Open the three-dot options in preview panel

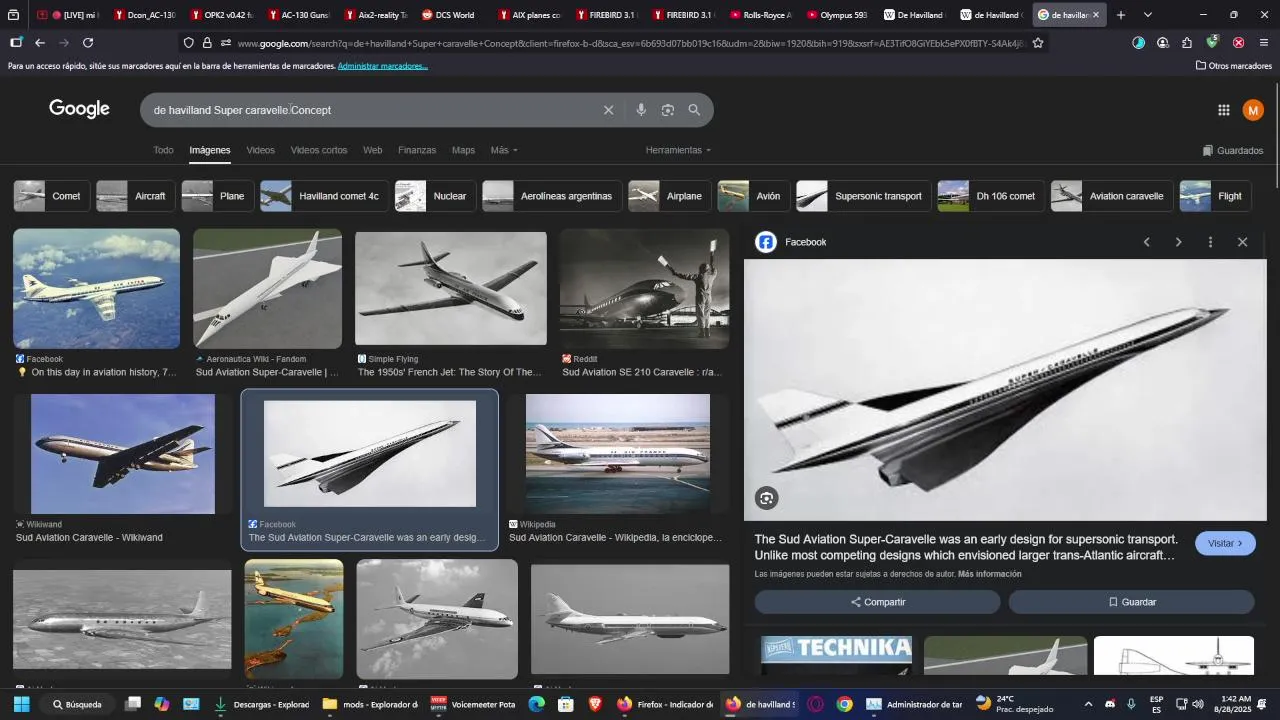(1210, 242)
